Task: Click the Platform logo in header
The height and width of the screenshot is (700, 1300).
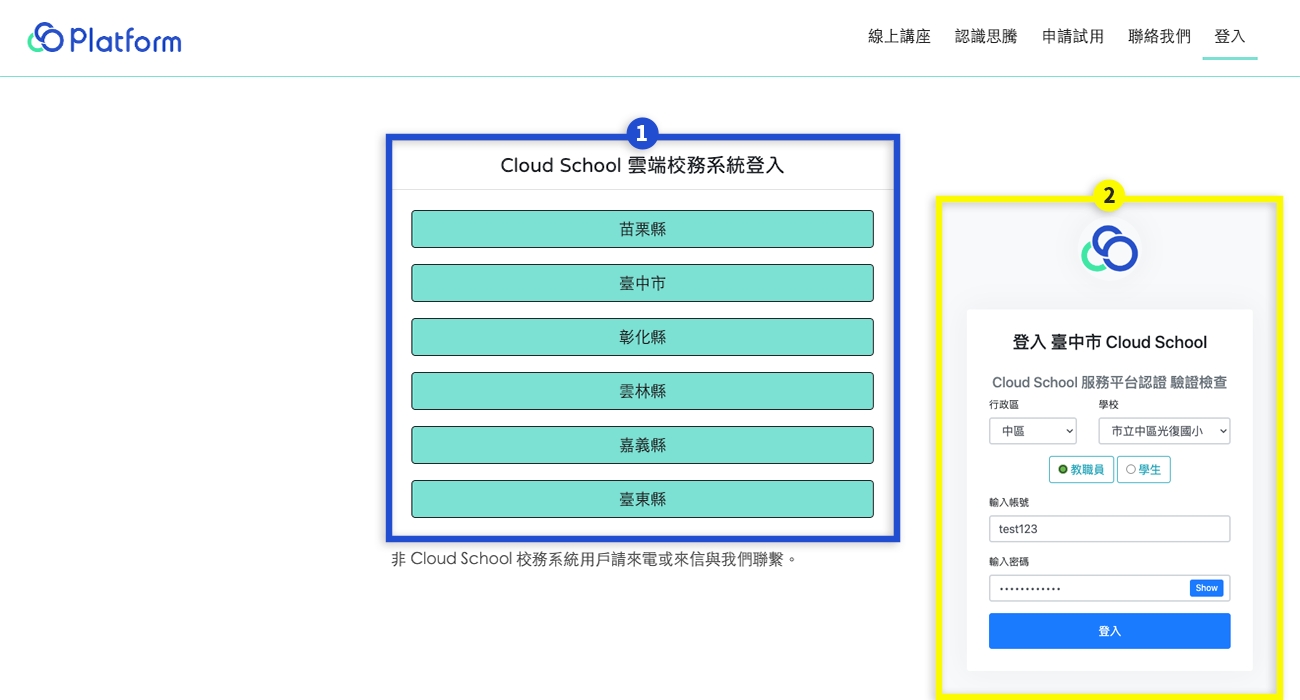Action: tap(105, 39)
